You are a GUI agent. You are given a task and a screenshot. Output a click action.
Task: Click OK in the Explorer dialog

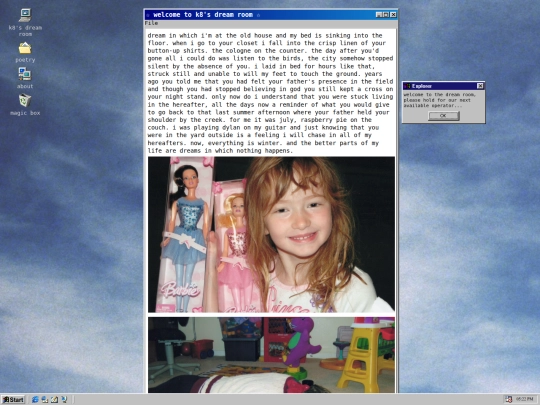tap(443, 116)
